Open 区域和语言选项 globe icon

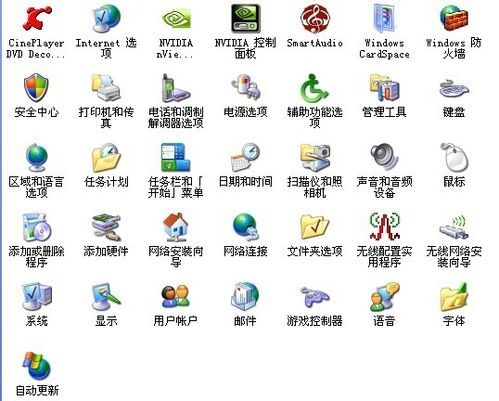coord(36,158)
